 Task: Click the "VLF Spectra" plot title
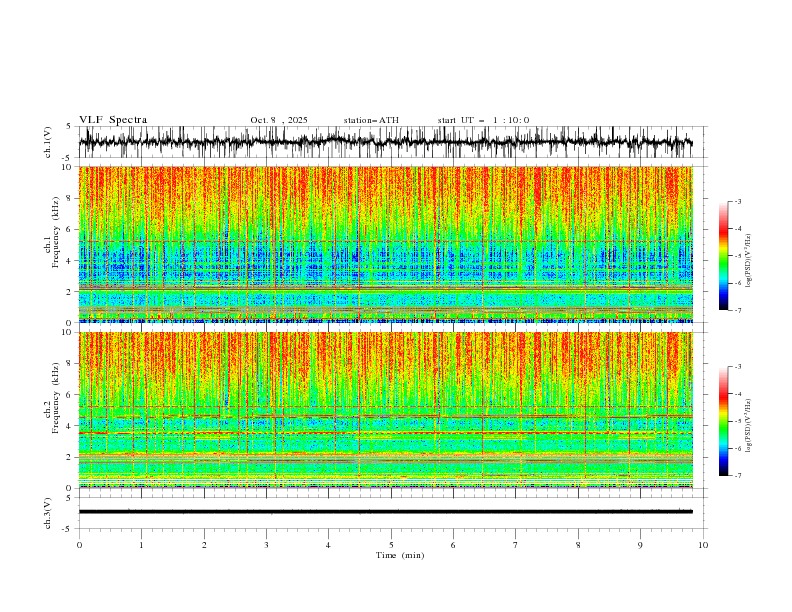click(113, 120)
